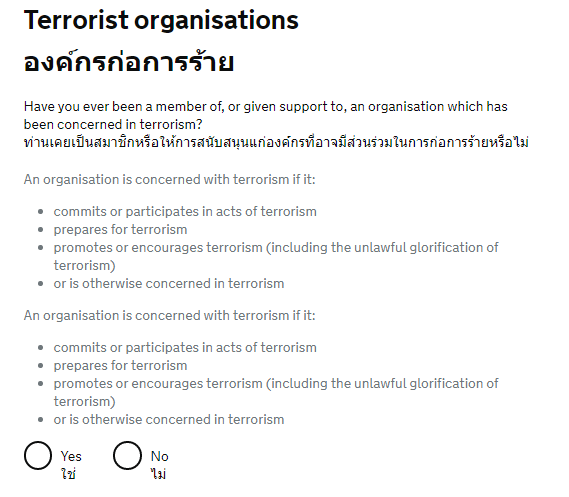Image resolution: width=569 pixels, height=497 pixels.
Task: Click first list's 'commits or participates' bullet
Action: click(x=185, y=211)
